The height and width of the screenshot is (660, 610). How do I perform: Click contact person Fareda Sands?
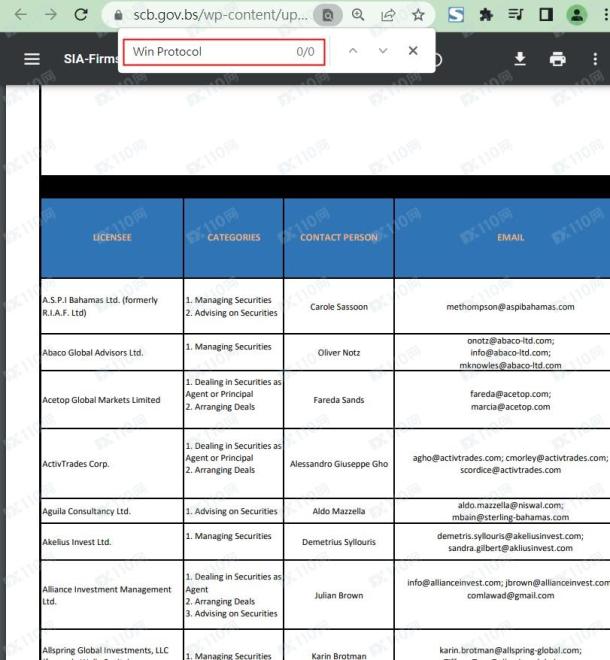[x=339, y=400]
